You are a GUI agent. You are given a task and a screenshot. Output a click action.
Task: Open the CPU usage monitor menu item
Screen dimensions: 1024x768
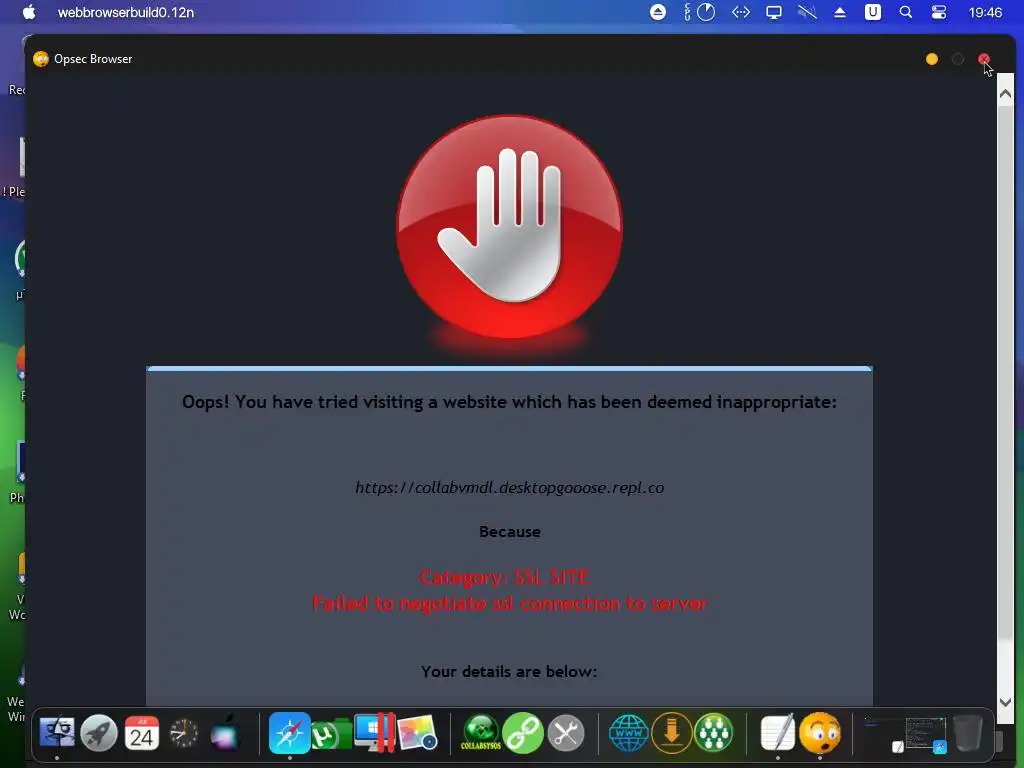coord(699,12)
